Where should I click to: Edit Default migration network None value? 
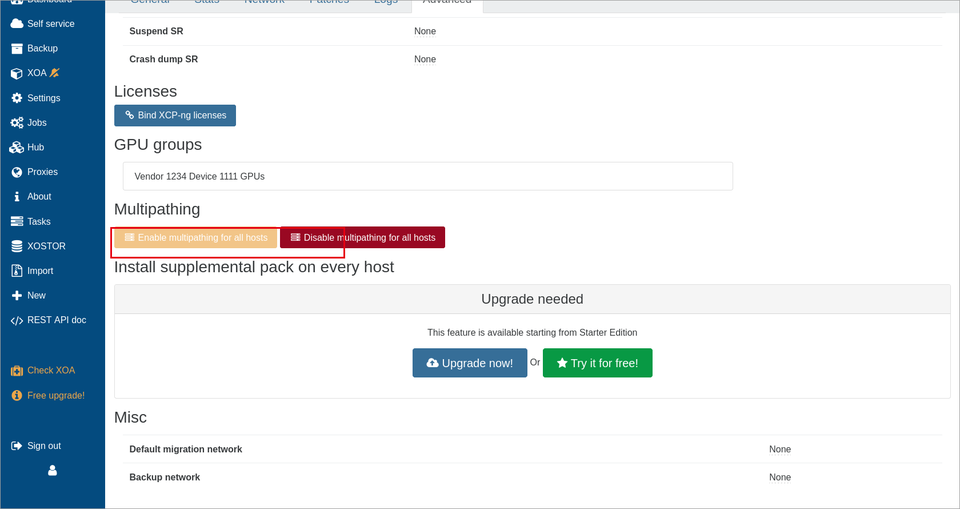coord(780,449)
